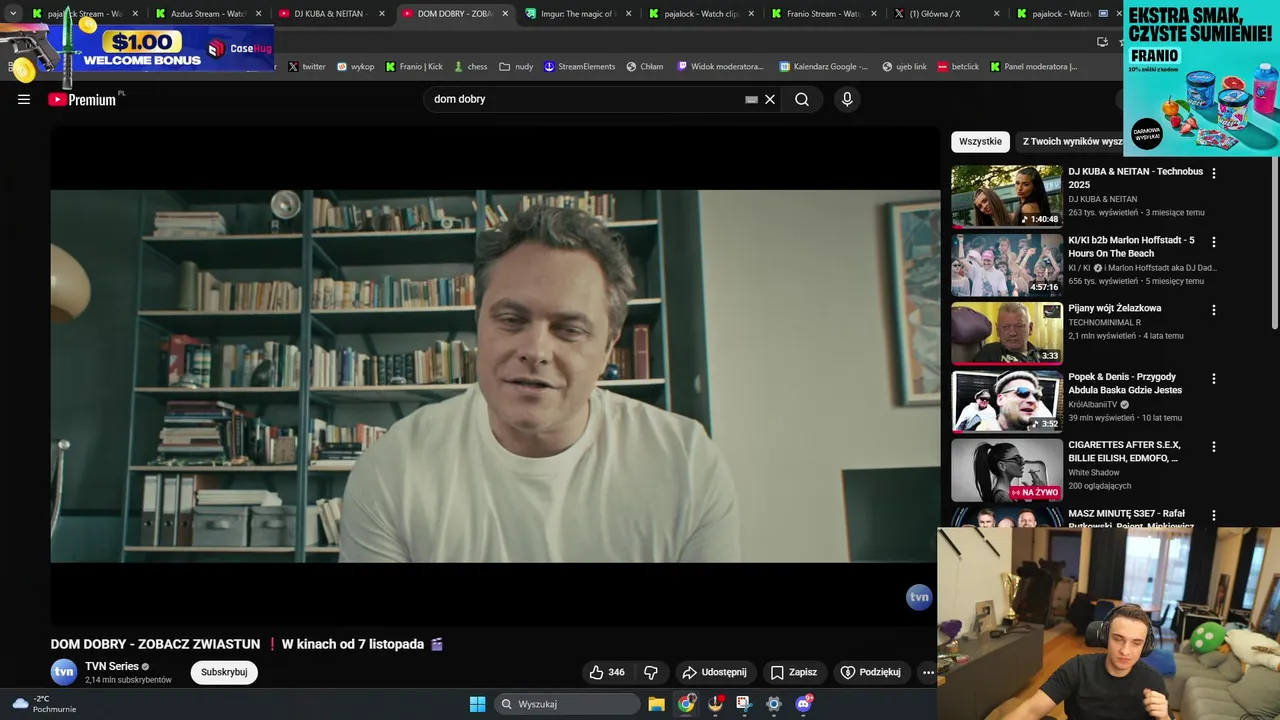Open options for DJ KUBA & NEITAN video

click(x=1214, y=173)
